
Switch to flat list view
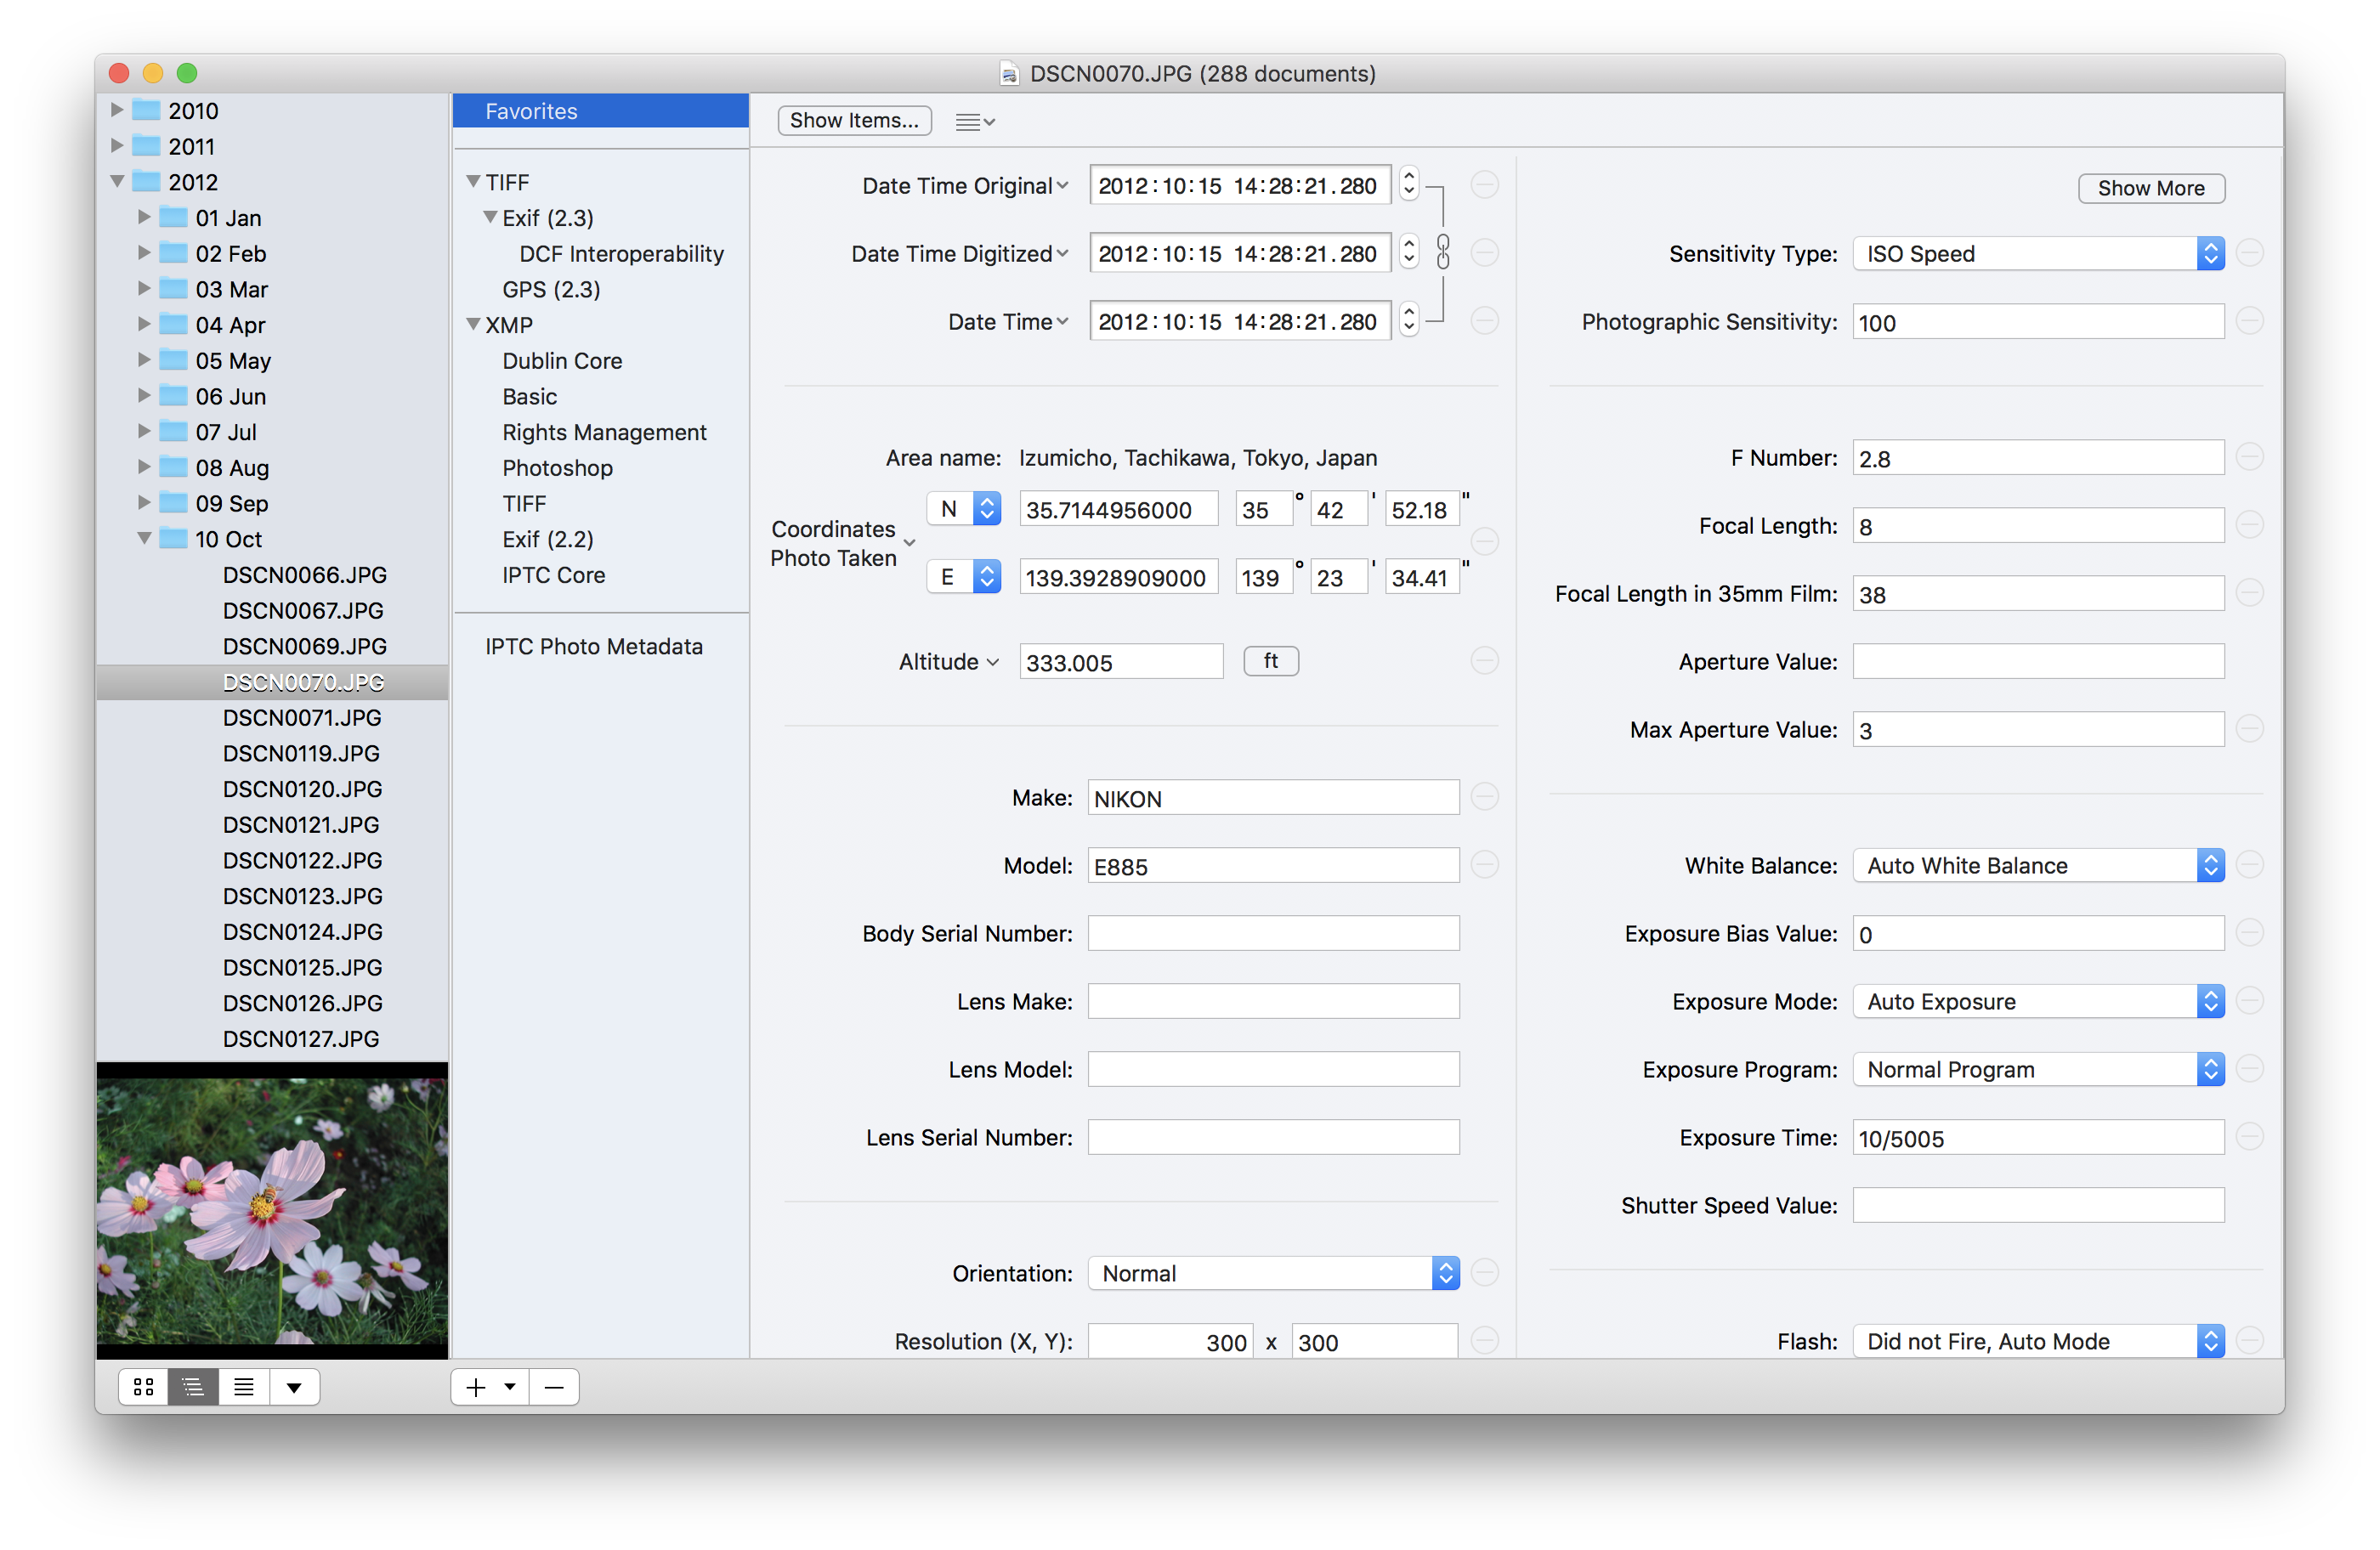pyautogui.click(x=244, y=1386)
